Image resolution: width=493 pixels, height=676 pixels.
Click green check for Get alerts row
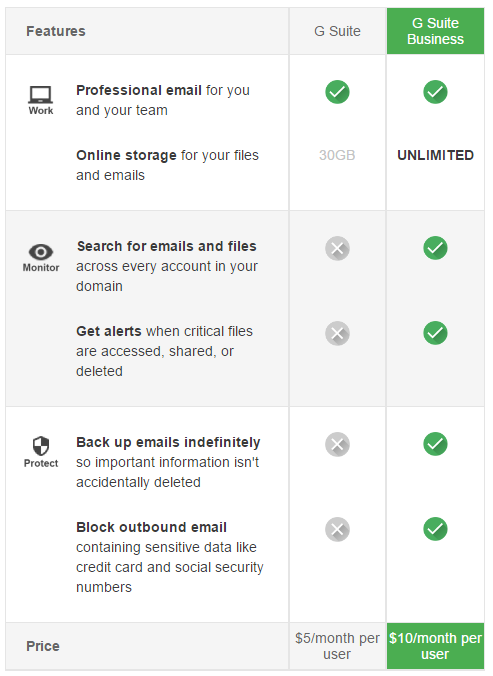pyautogui.click(x=435, y=333)
